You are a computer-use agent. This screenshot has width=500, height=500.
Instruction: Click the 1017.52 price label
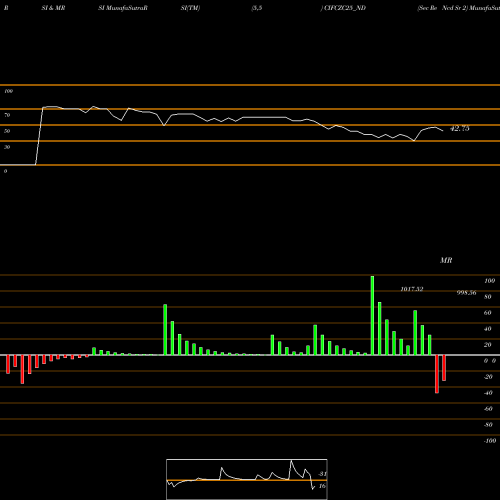[412, 289]
